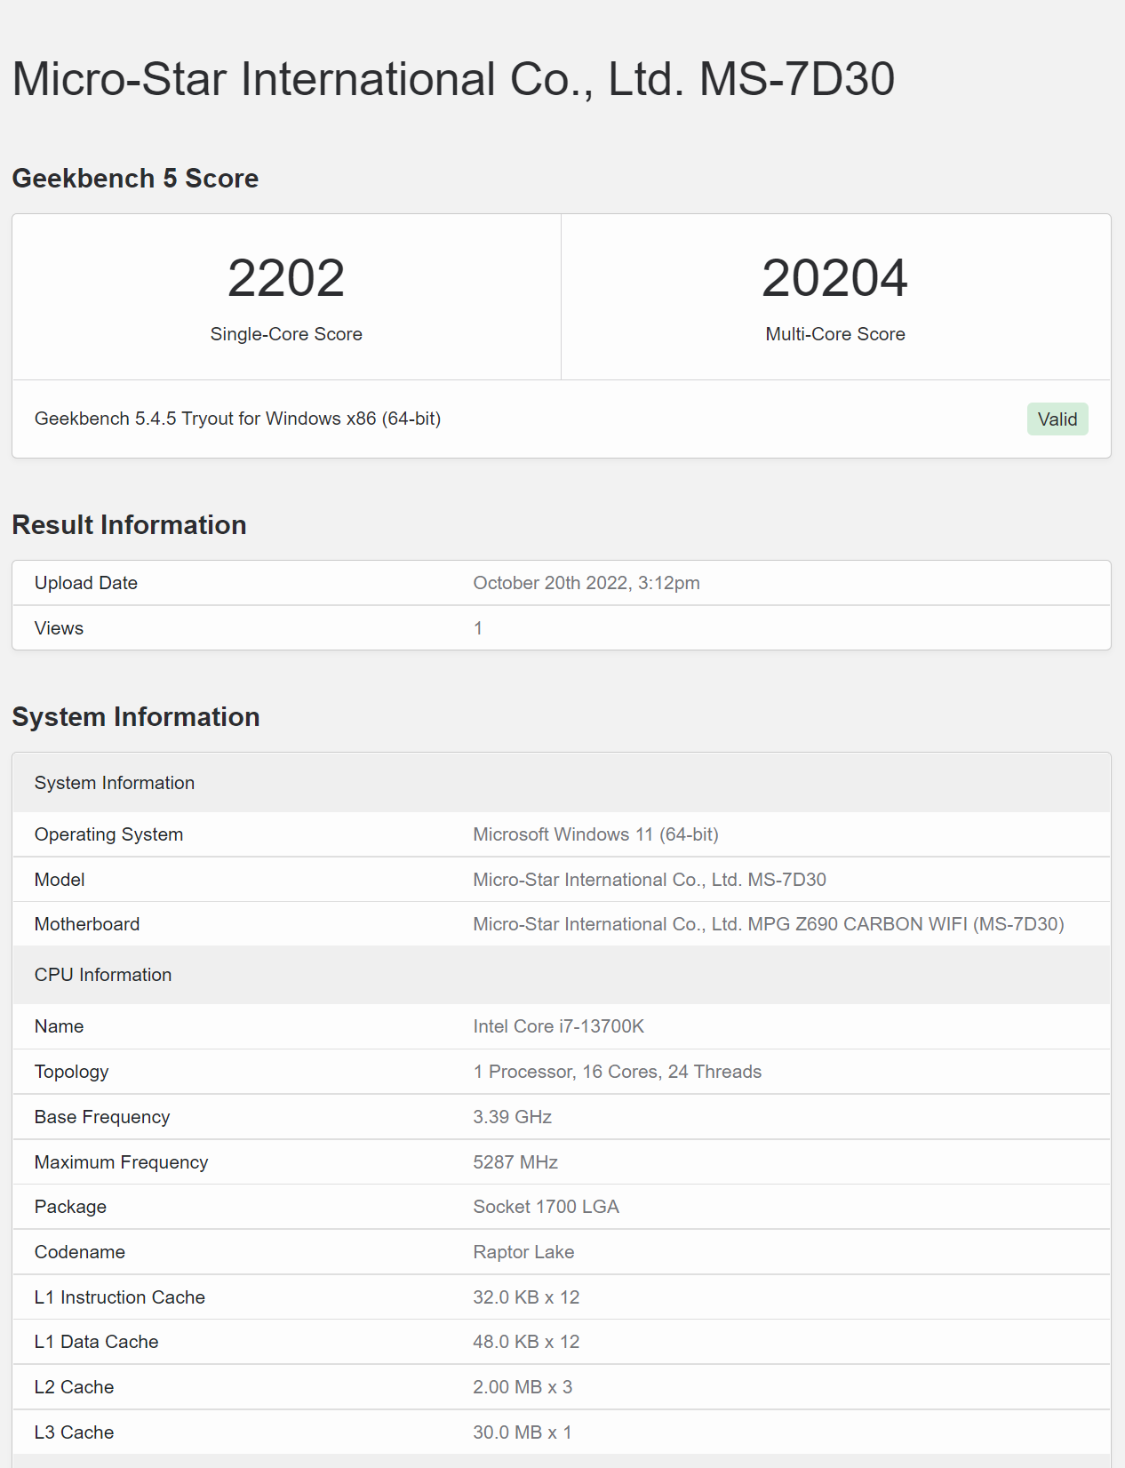Click the 'Views' row label

point(59,628)
